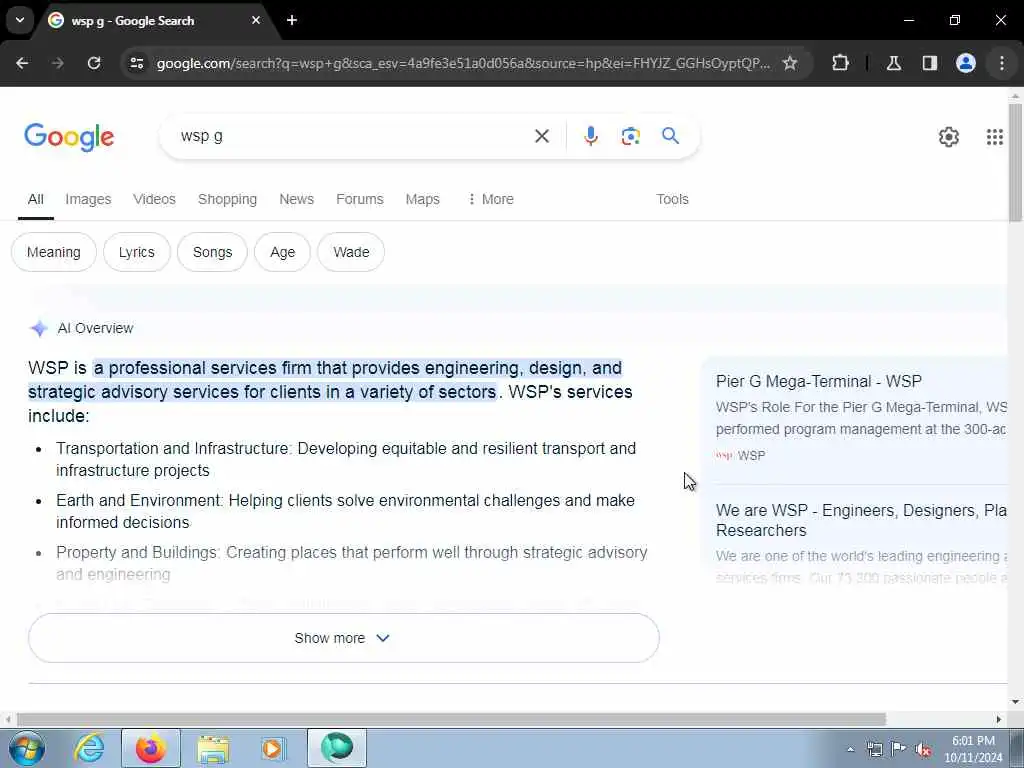Open the Extensions puzzle icon
The height and width of the screenshot is (768, 1024).
pos(840,63)
